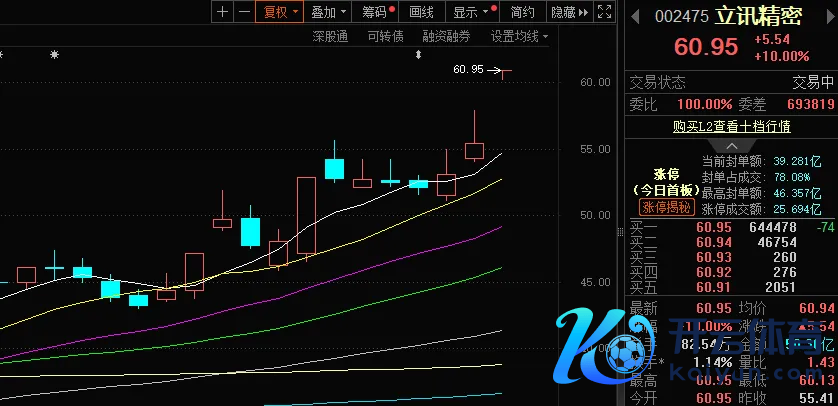Screen dimensions: 838x406
Task: Expand the 显示 display dropdown
Action: (x=471, y=12)
